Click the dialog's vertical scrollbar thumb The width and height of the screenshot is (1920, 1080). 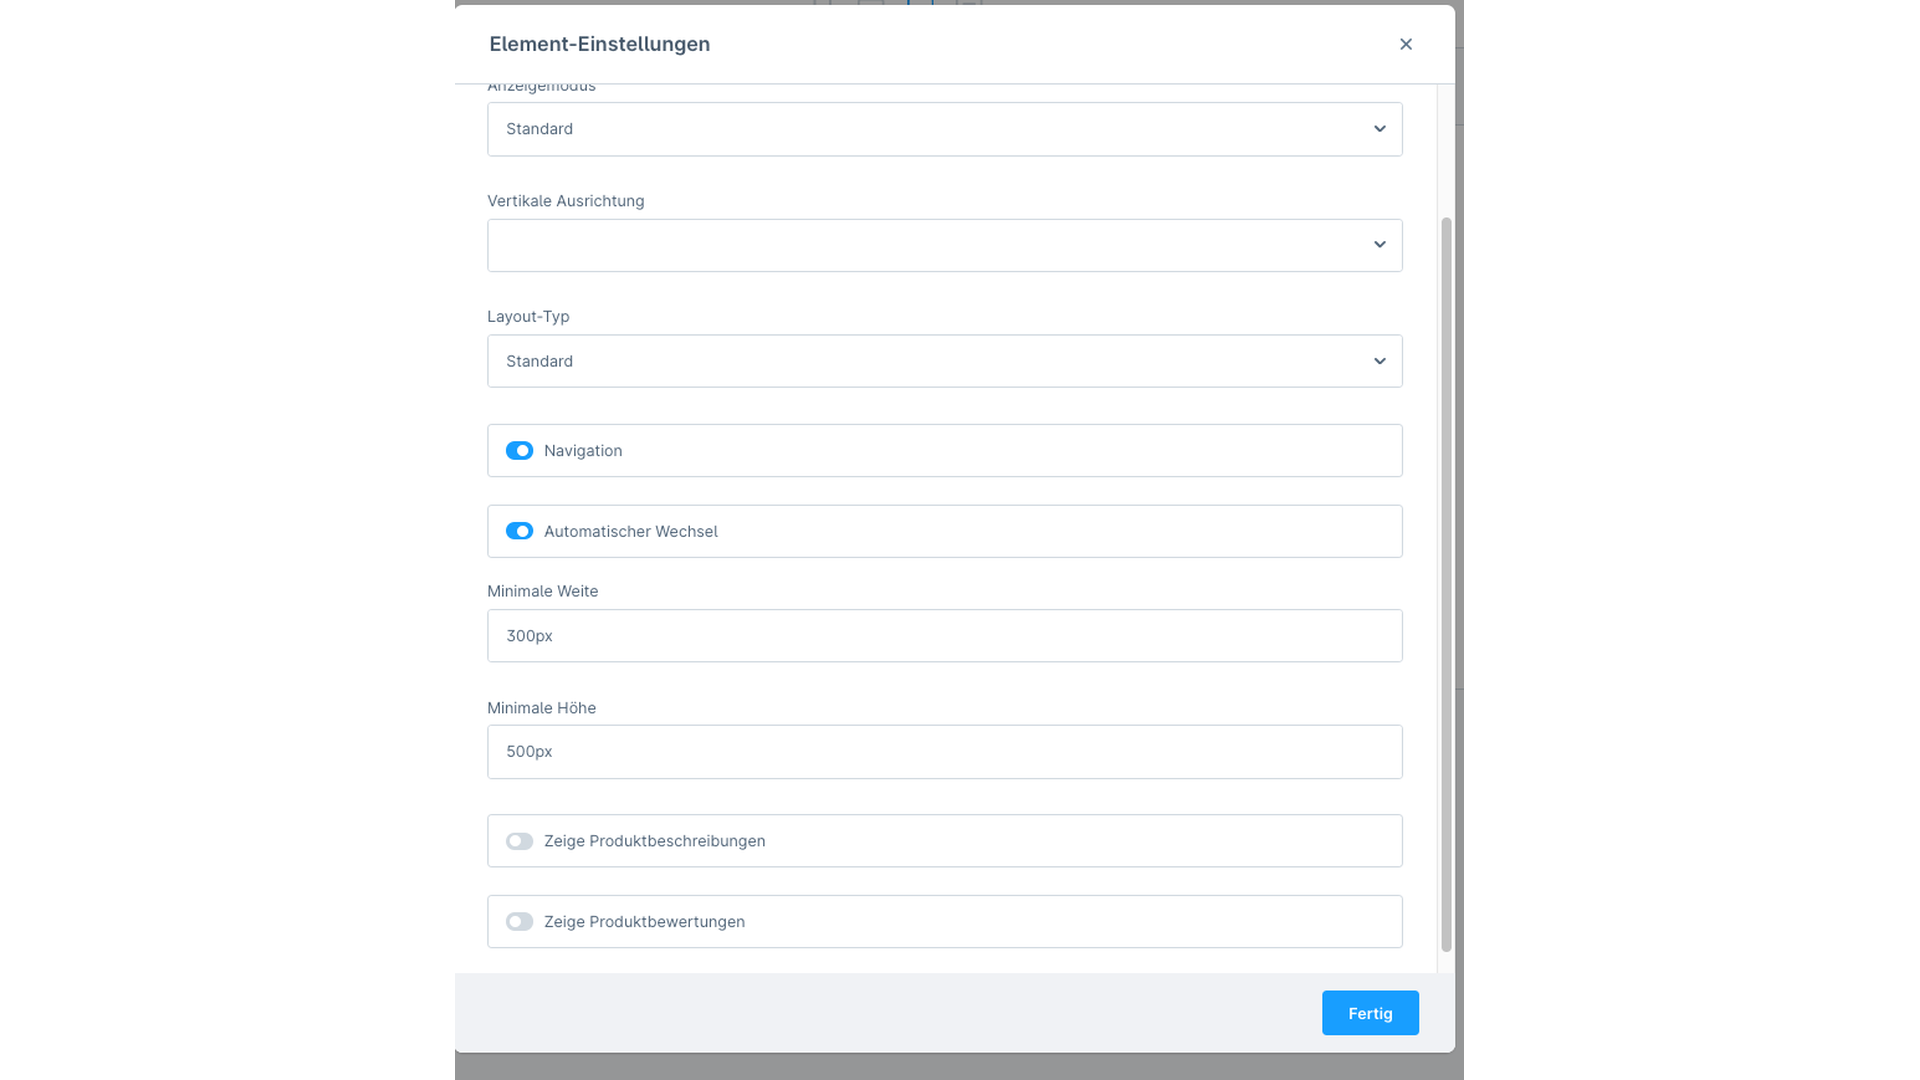[x=1446, y=585]
